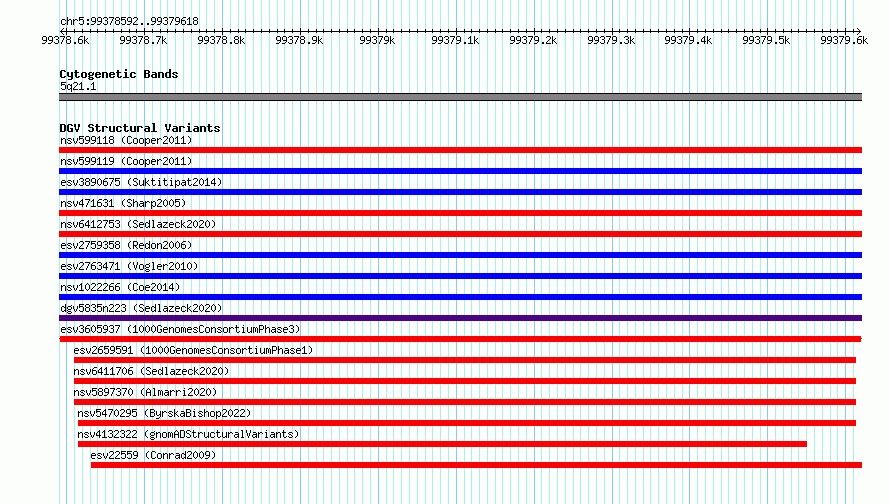Click the blue bar under esv2759358
This screenshot has width=890, height=504.
[x=460, y=255]
